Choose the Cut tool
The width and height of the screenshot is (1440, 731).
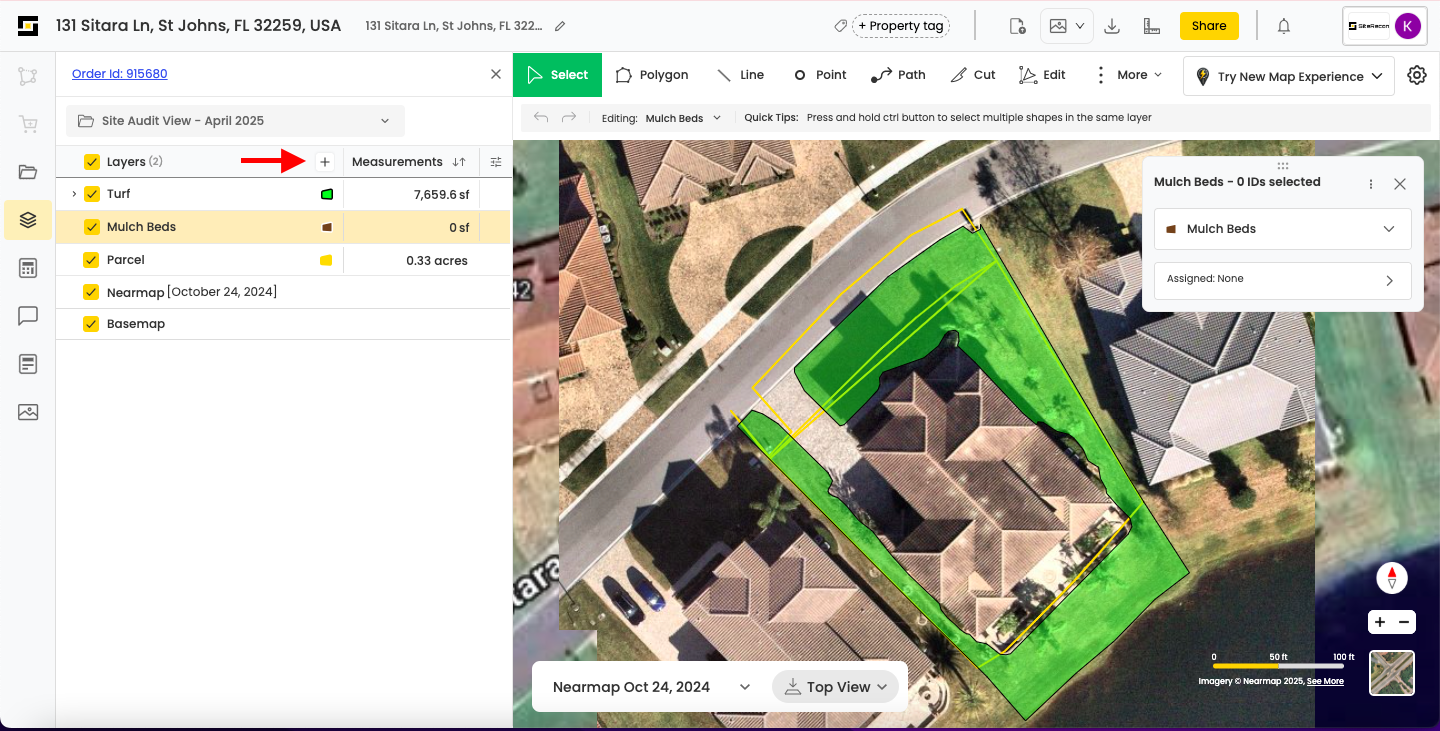(973, 75)
